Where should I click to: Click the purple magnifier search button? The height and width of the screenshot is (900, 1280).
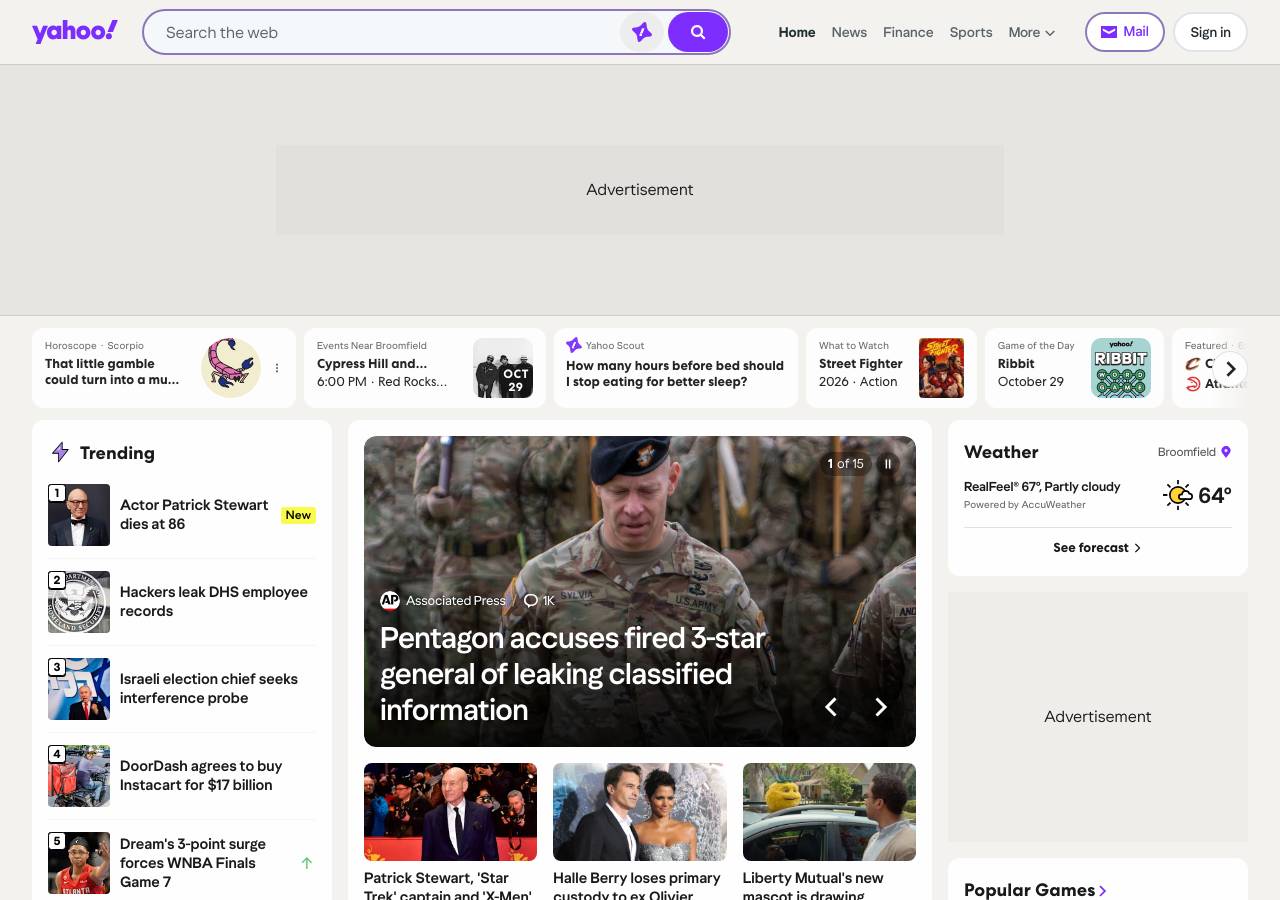(698, 32)
